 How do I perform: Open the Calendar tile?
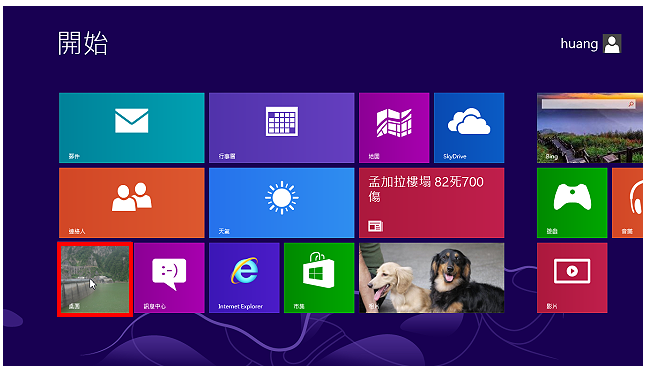point(282,128)
